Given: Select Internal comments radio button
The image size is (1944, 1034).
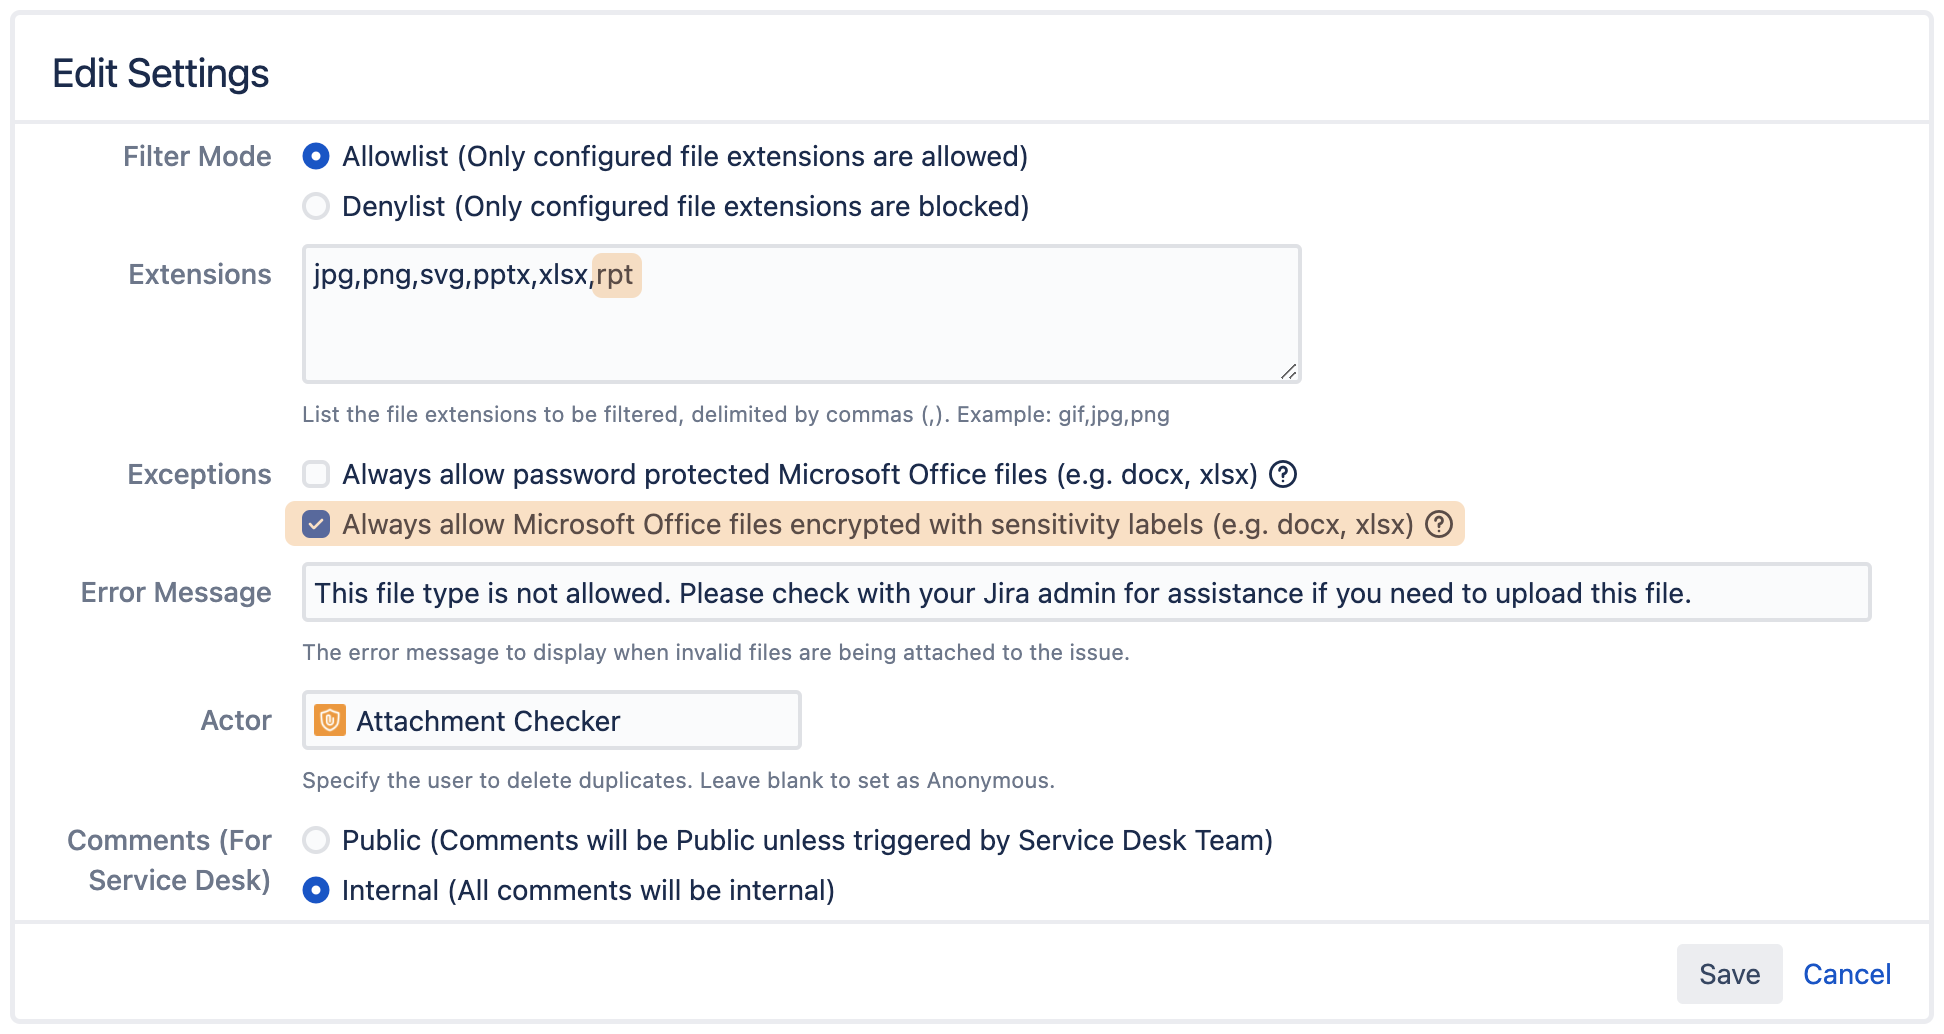Looking at the screenshot, I should [x=316, y=890].
